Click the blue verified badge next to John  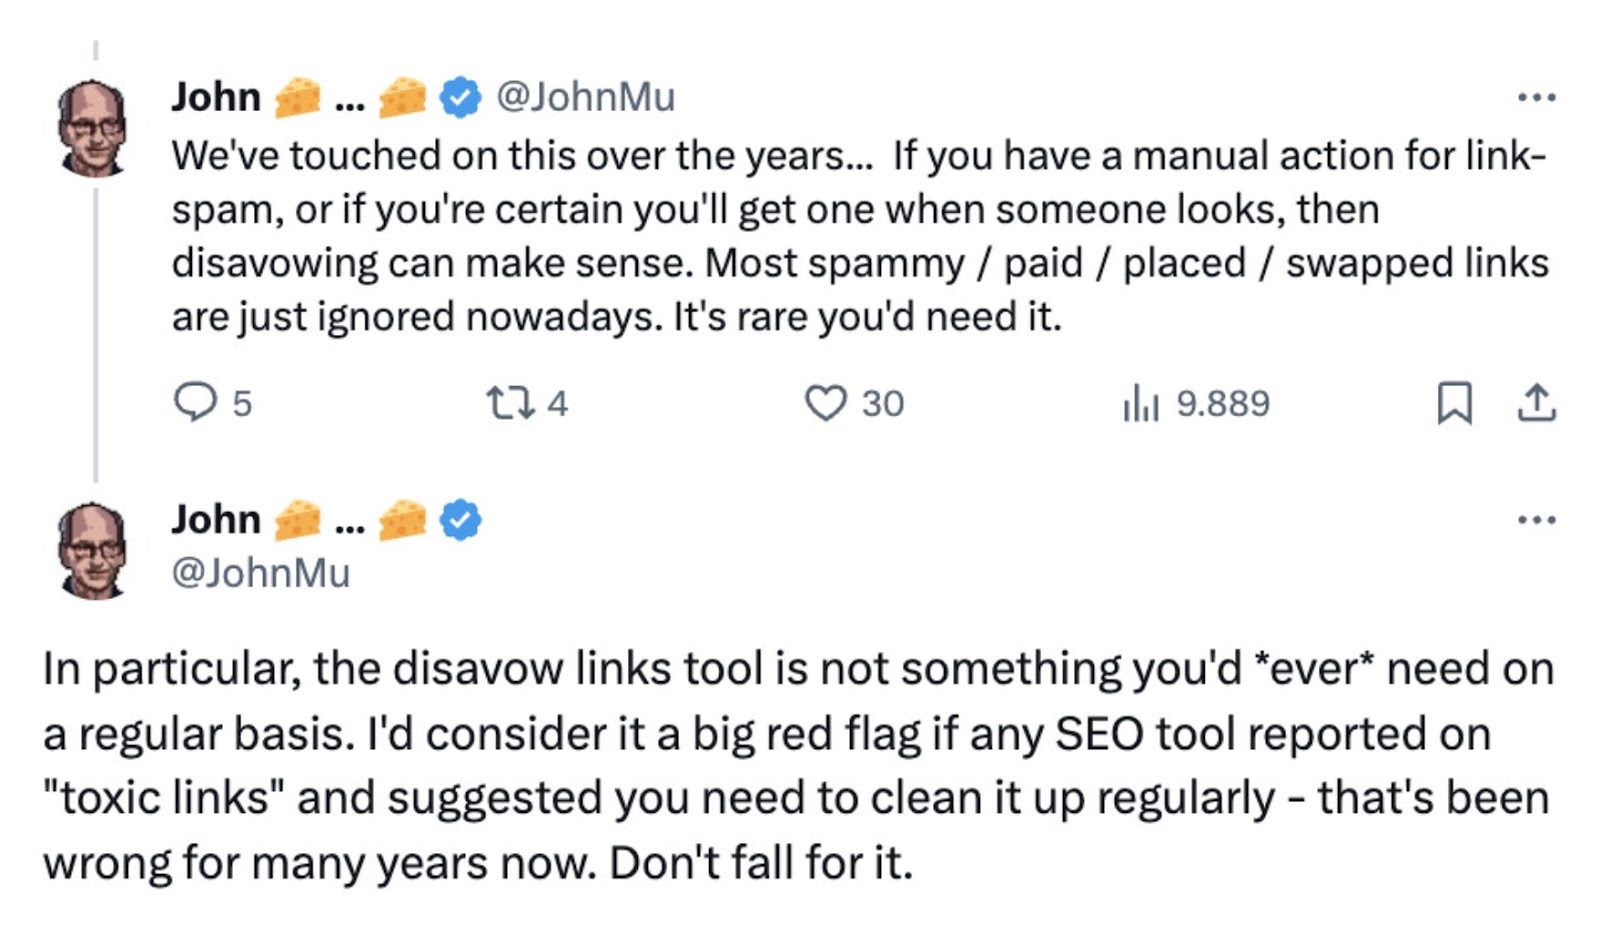[459, 96]
